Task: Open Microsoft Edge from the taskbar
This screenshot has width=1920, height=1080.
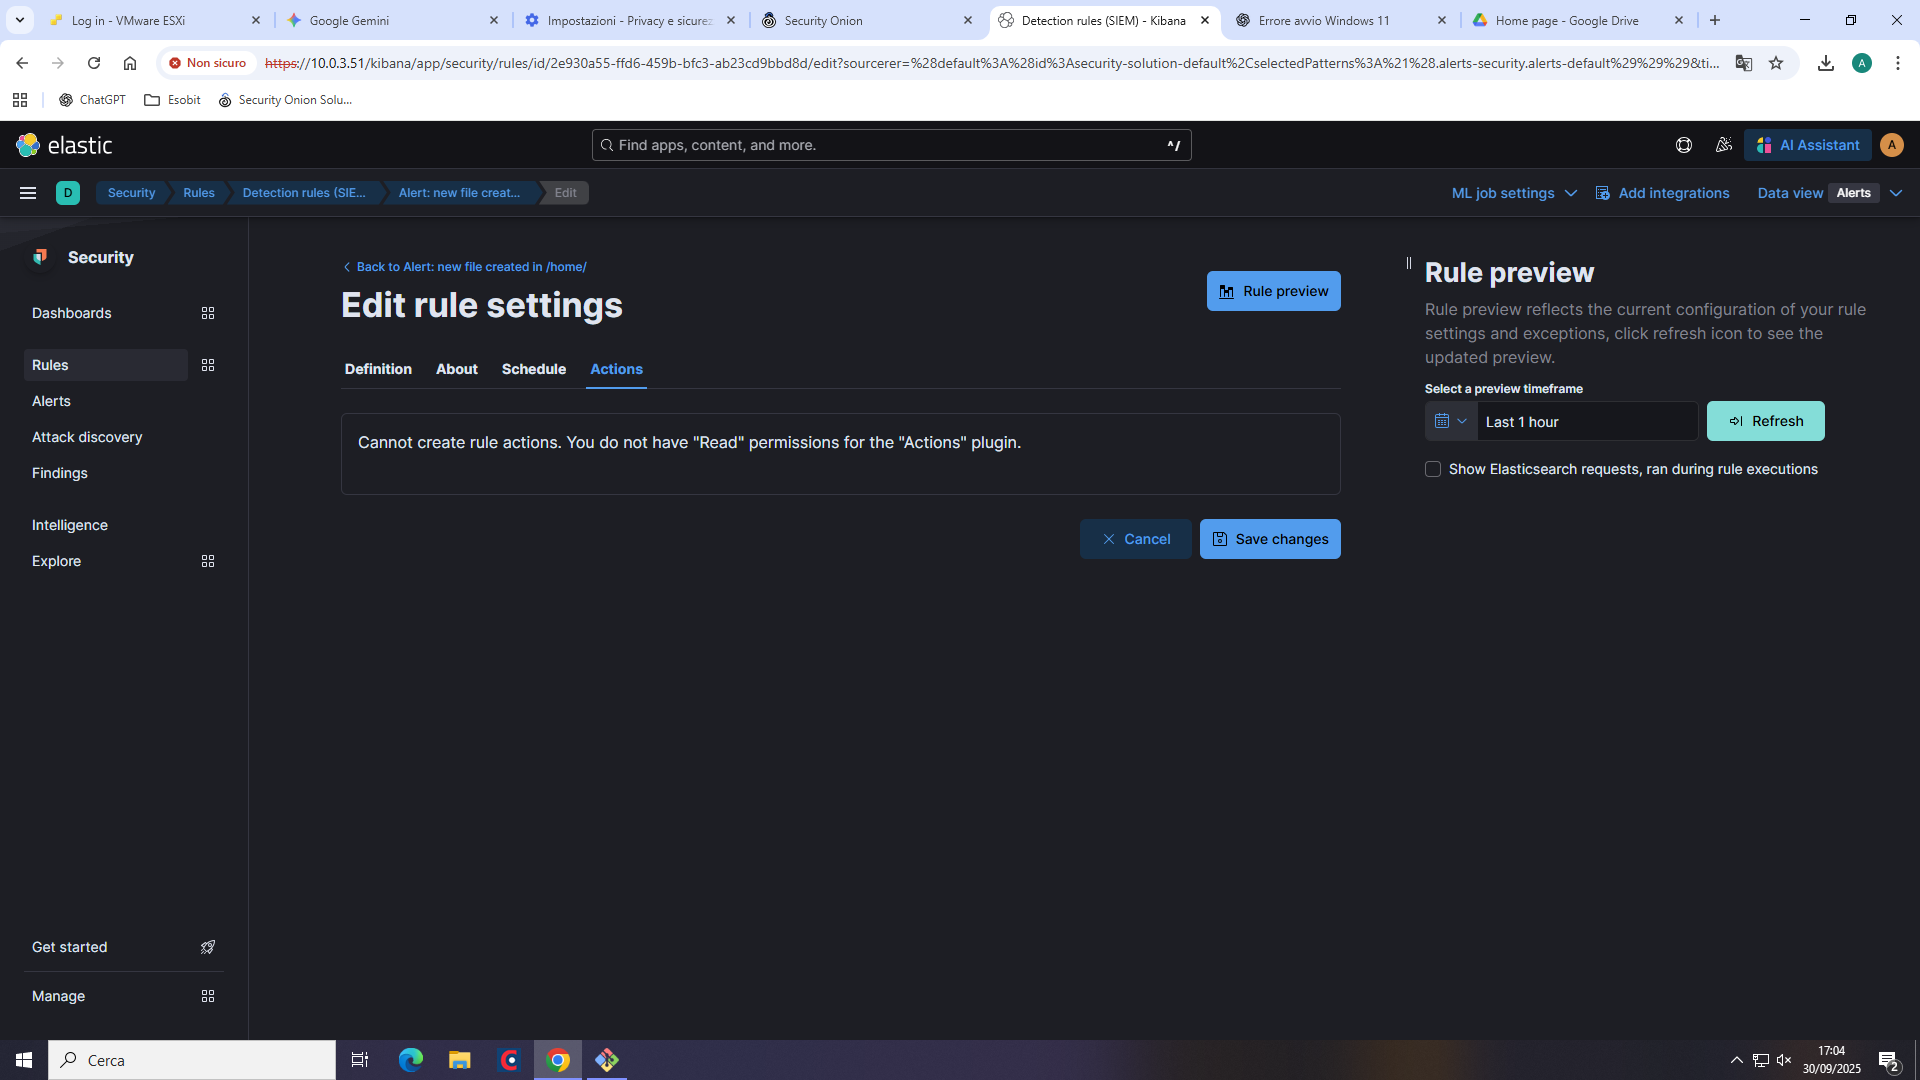Action: 411,1060
